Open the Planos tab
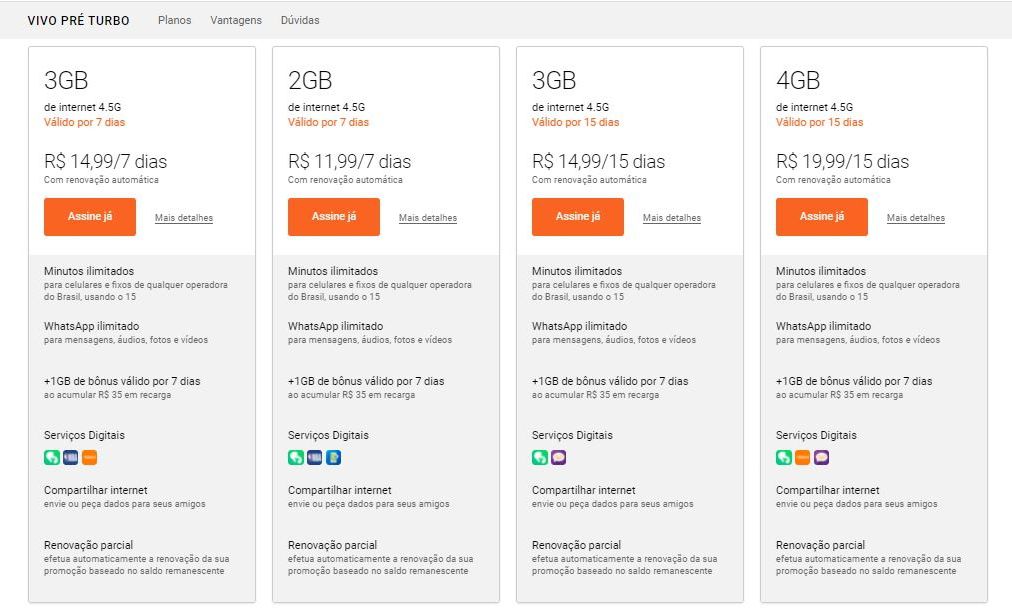 pyautogui.click(x=174, y=20)
